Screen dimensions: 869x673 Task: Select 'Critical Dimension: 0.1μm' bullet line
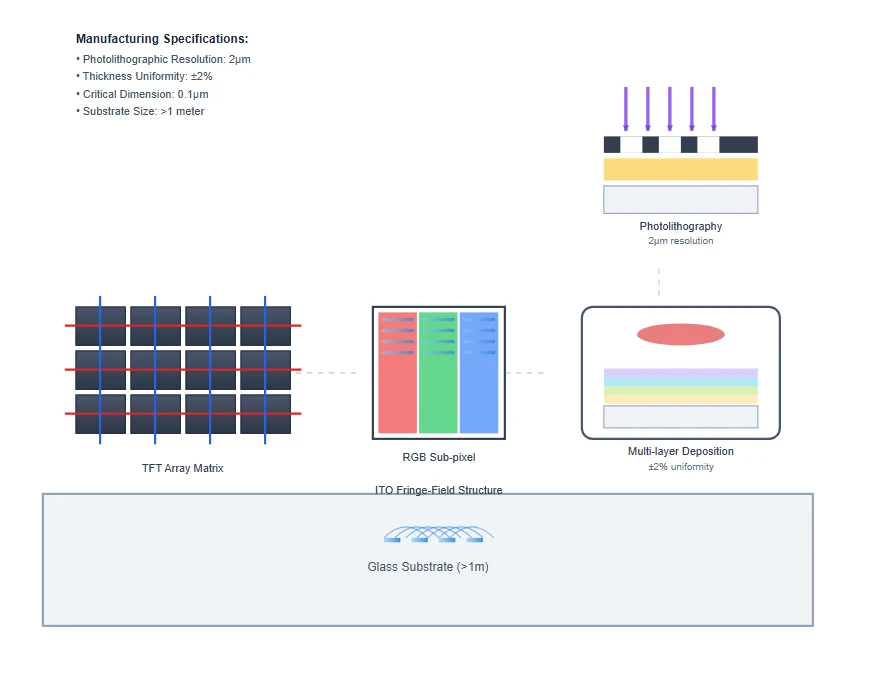pos(142,94)
